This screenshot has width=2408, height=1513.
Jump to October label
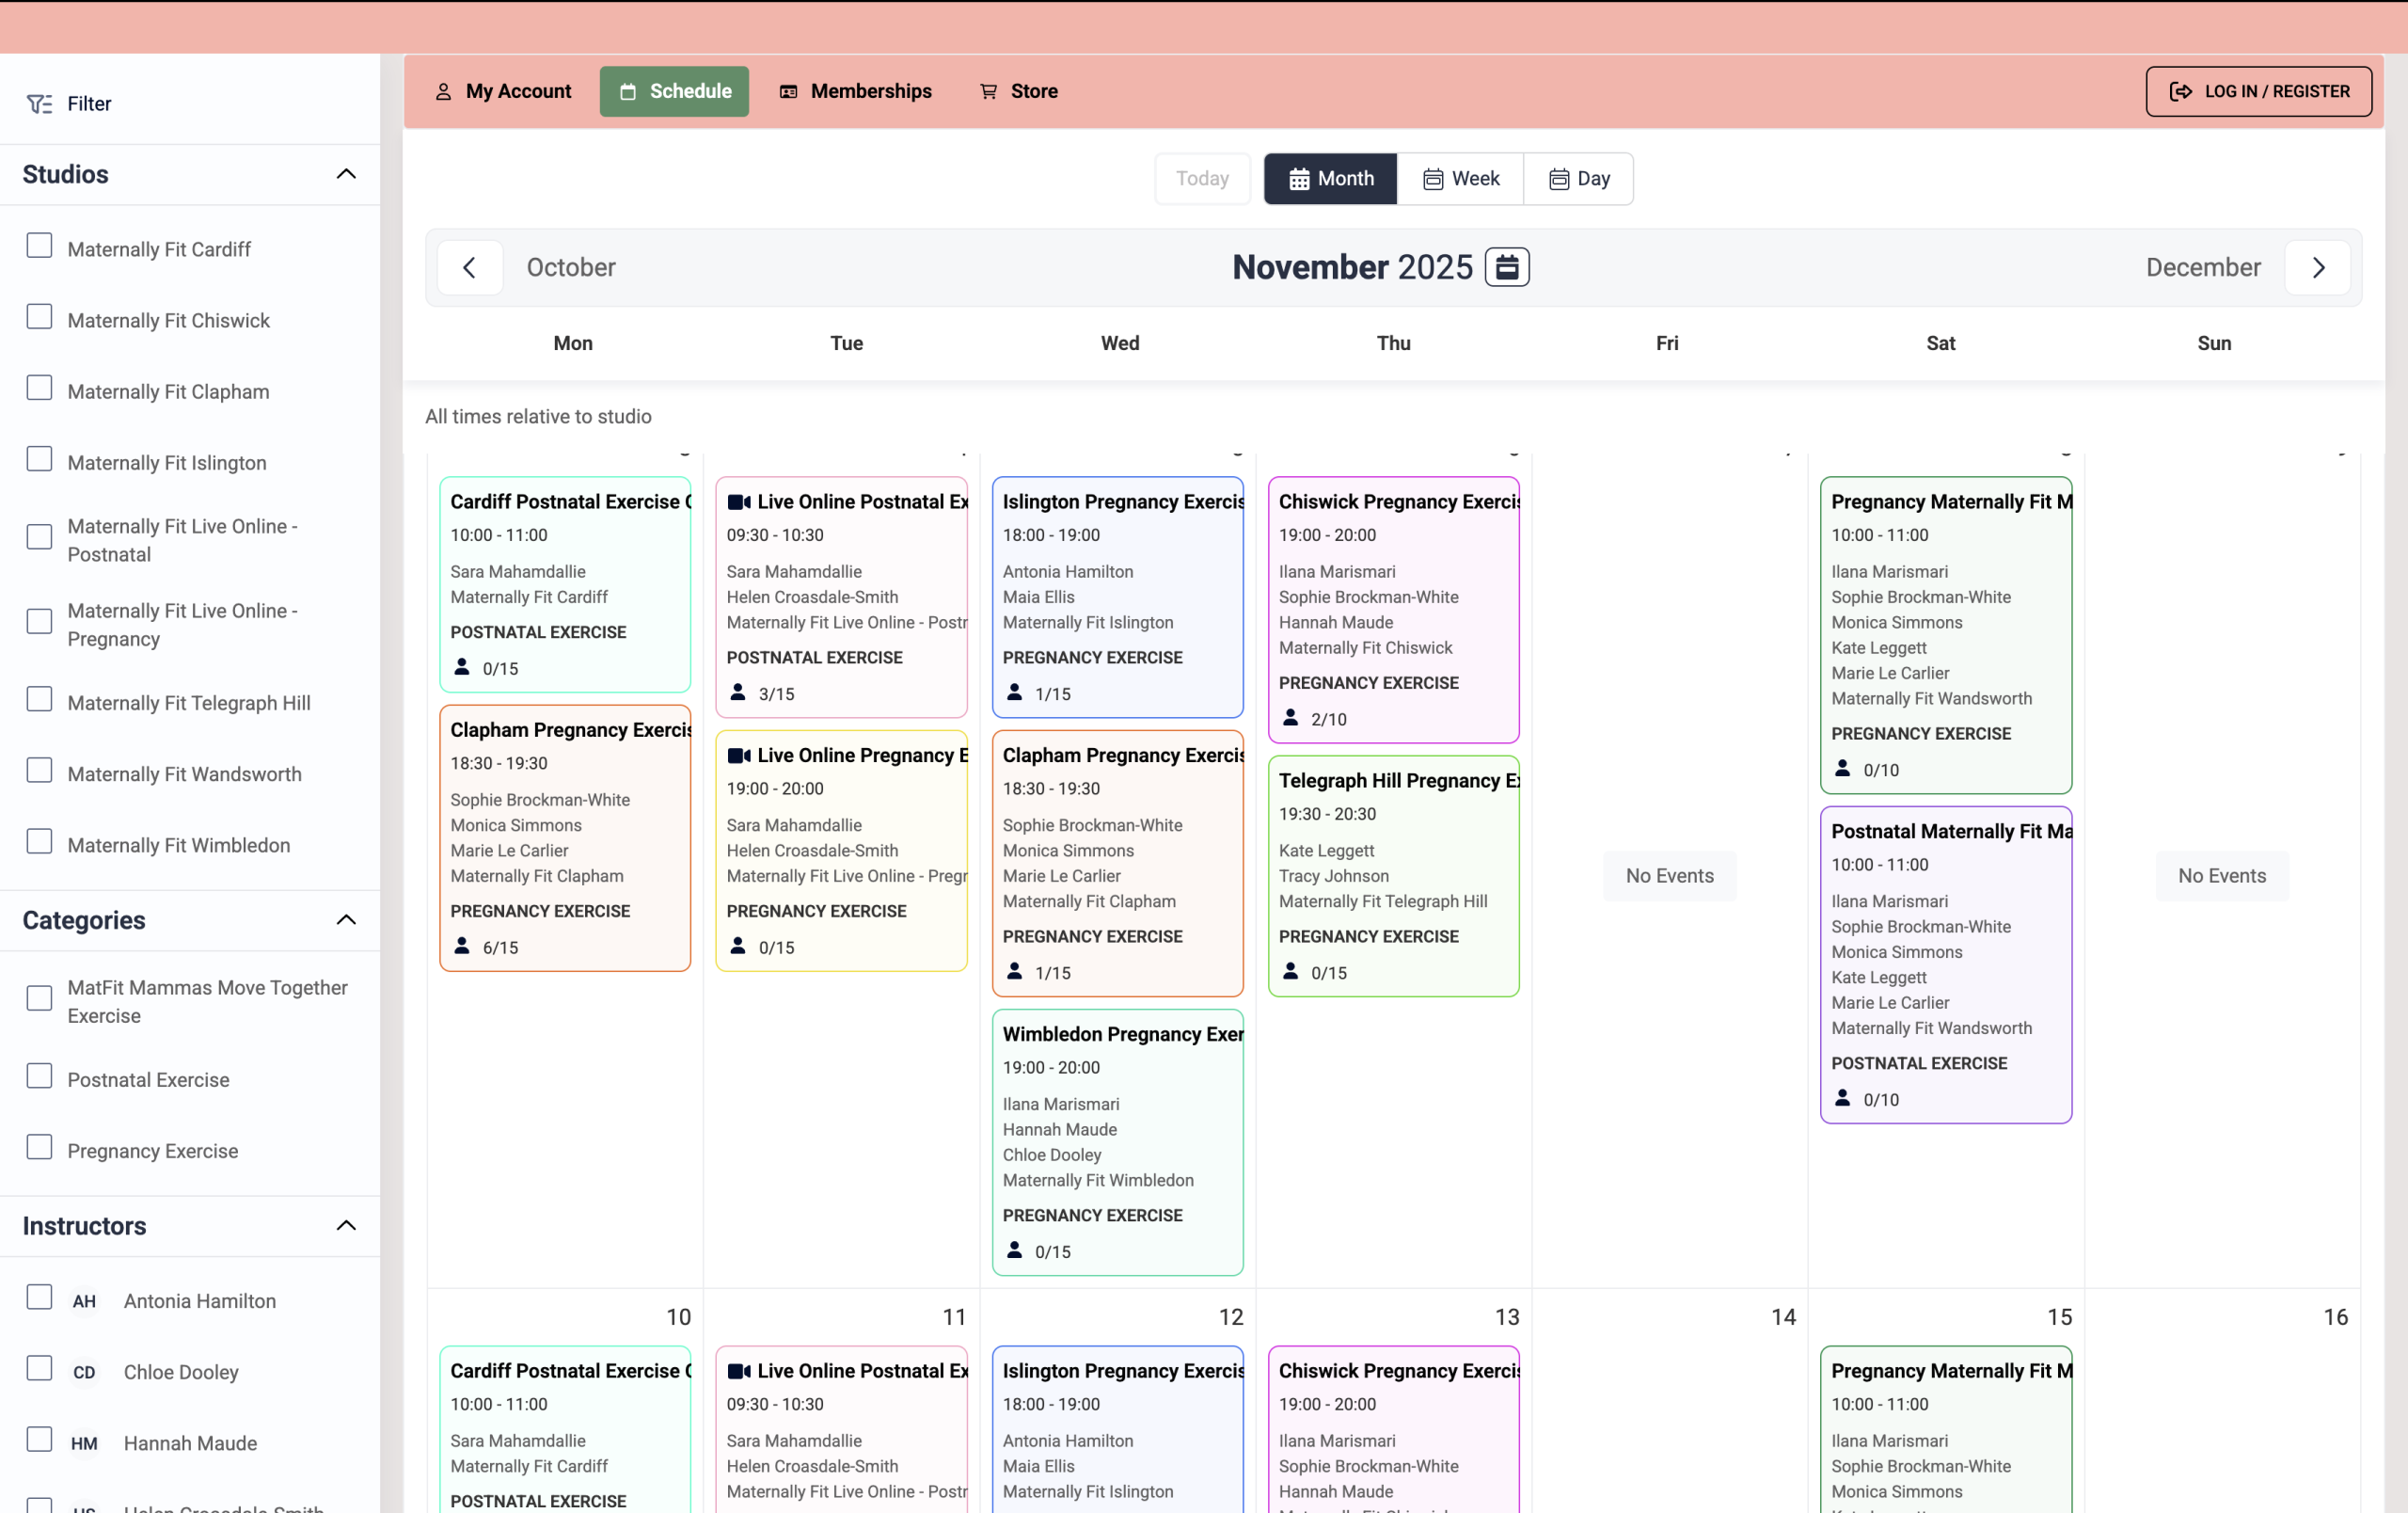click(x=571, y=267)
